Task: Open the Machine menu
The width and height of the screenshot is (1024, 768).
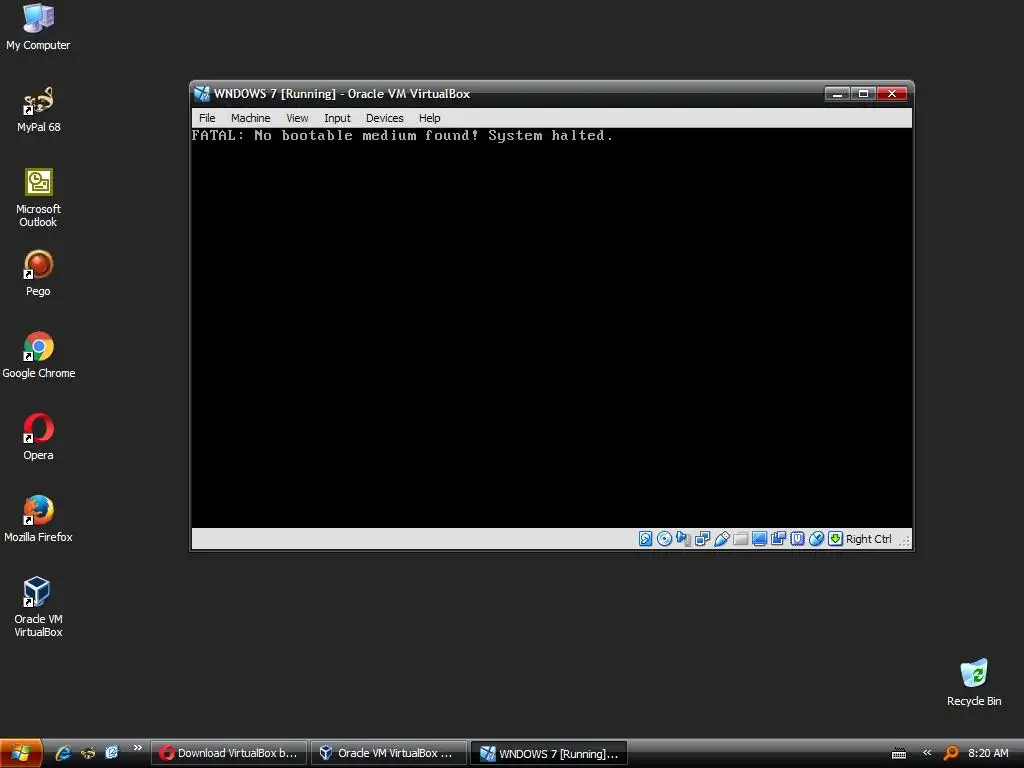Action: point(251,118)
